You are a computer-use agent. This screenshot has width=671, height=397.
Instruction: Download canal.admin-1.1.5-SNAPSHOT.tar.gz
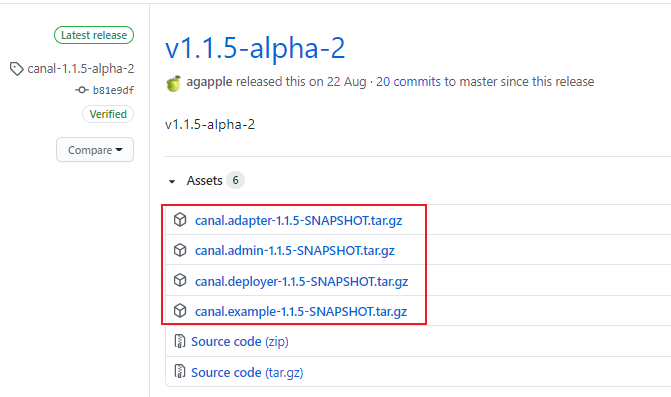point(295,250)
